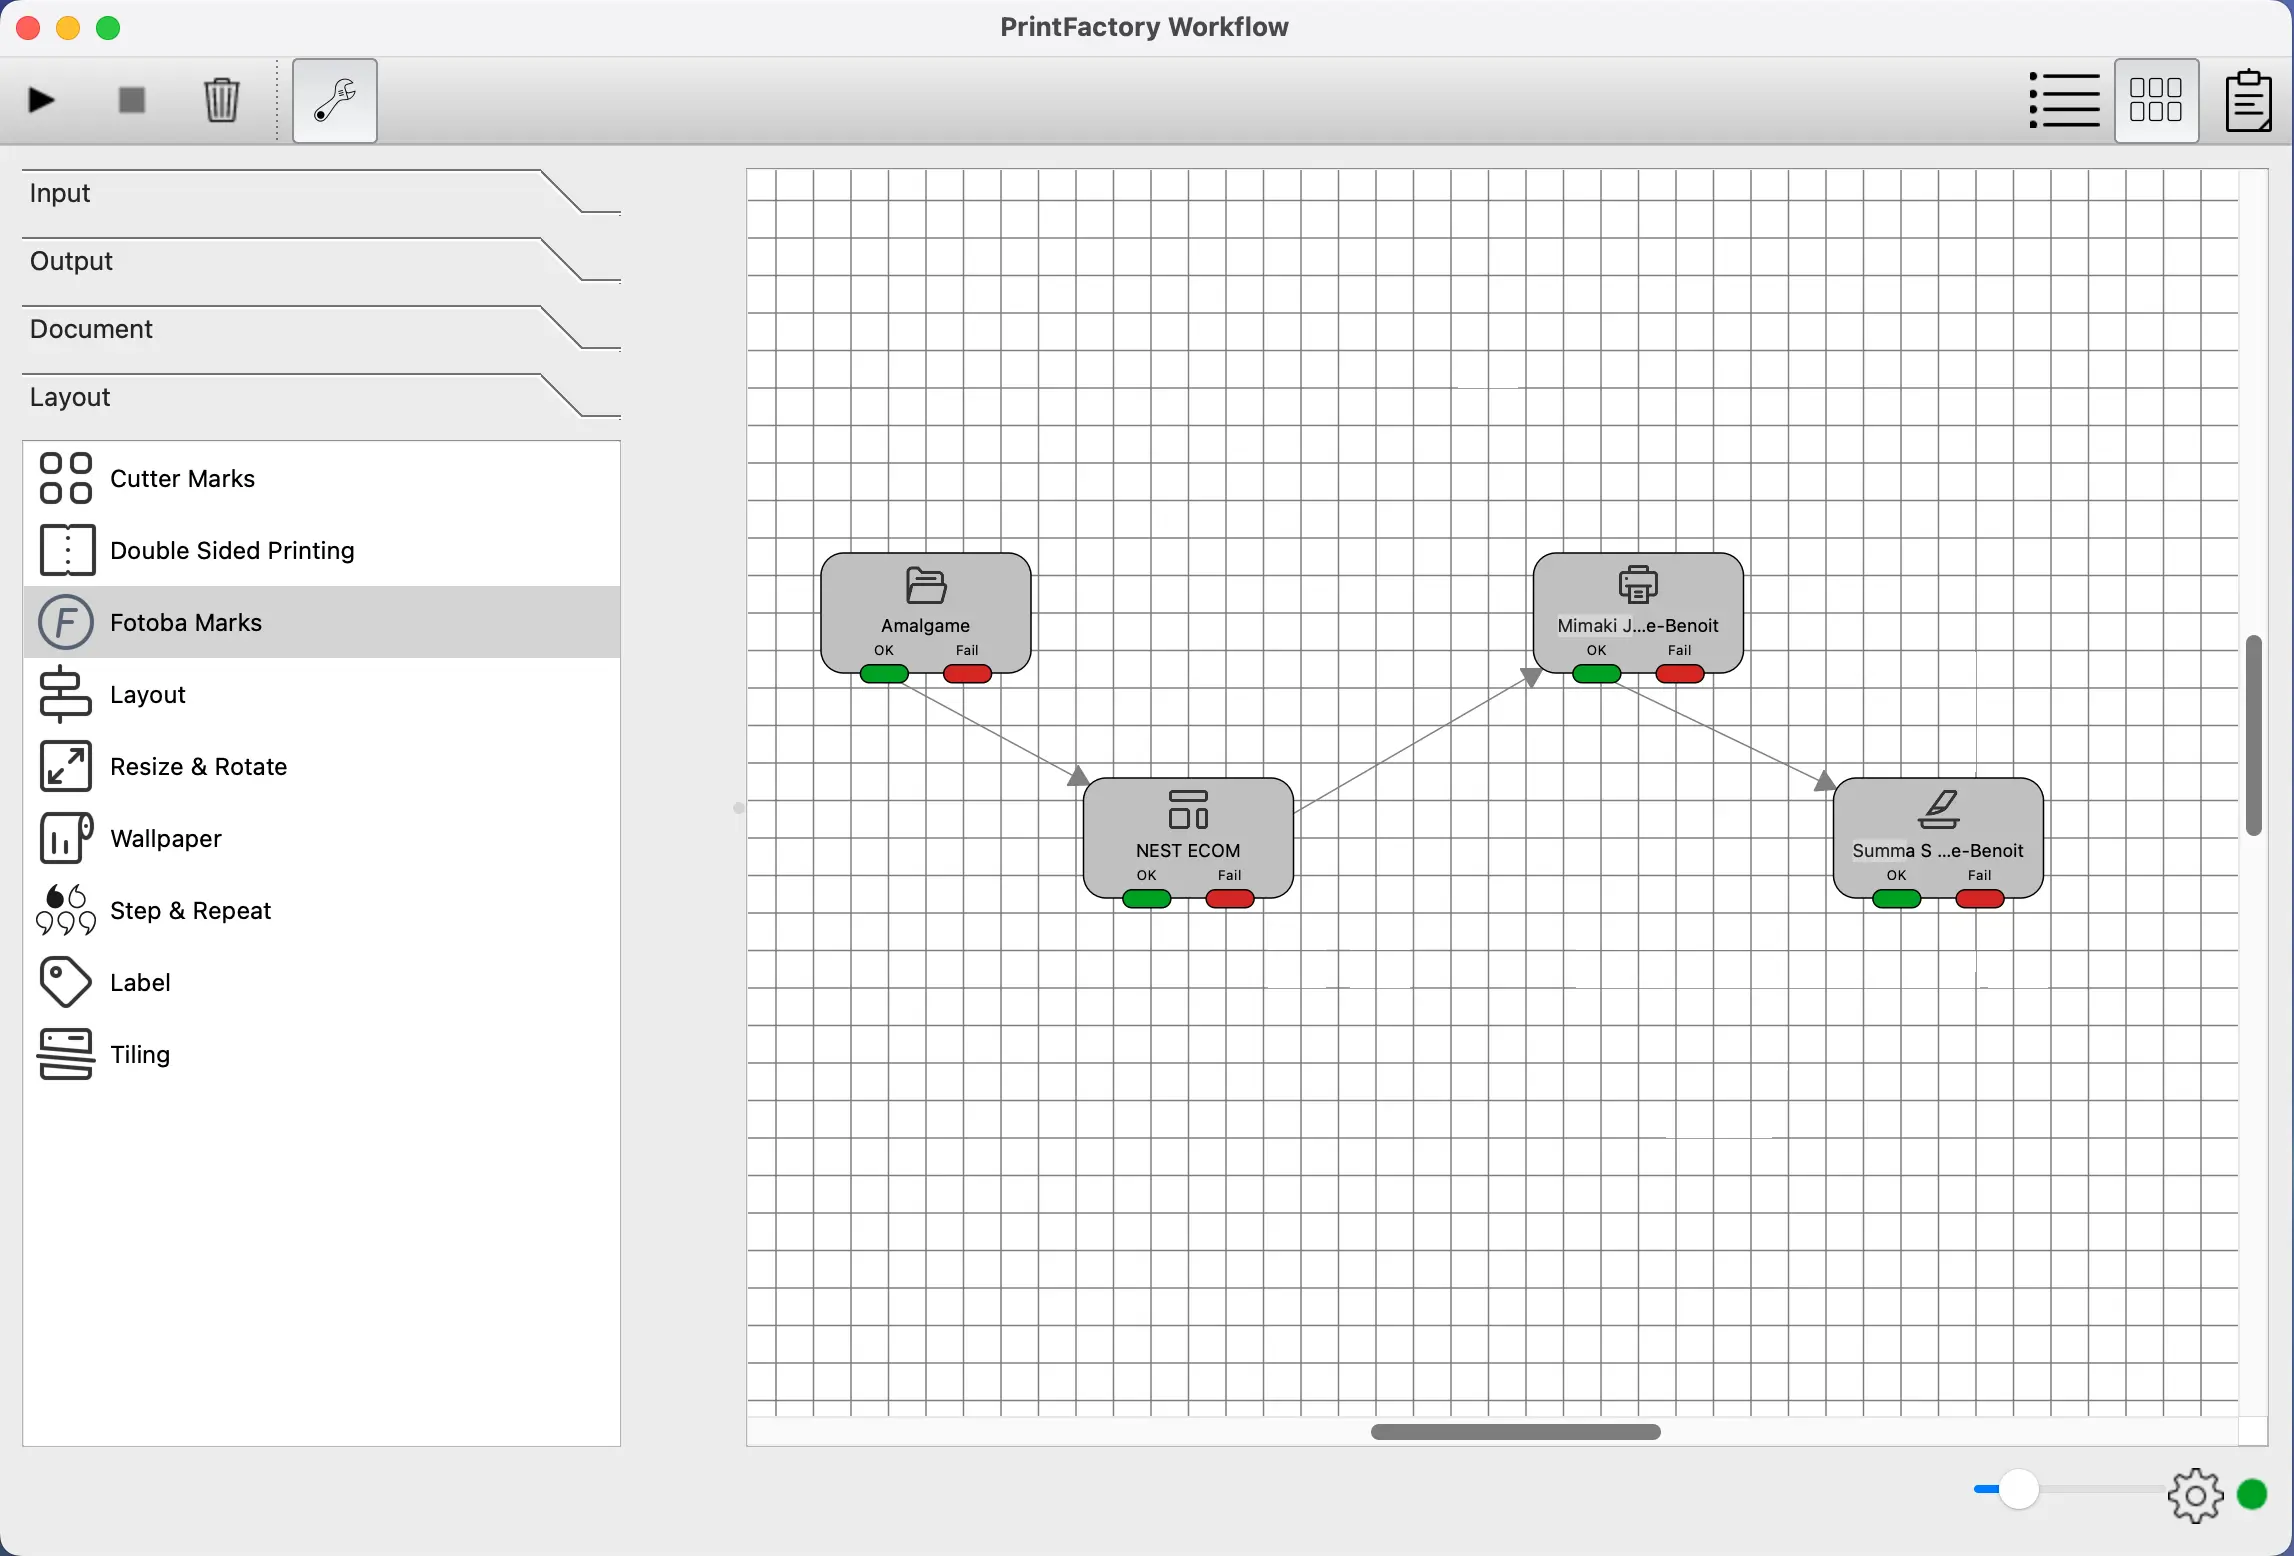Click Mimaki node green OK connector
This screenshot has width=2294, height=1556.
coord(1597,674)
